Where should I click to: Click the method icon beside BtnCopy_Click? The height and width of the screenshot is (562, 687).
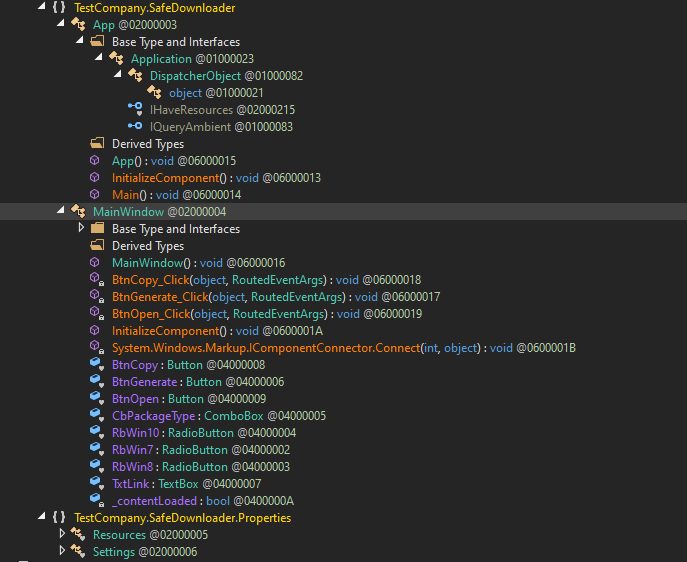click(97, 280)
